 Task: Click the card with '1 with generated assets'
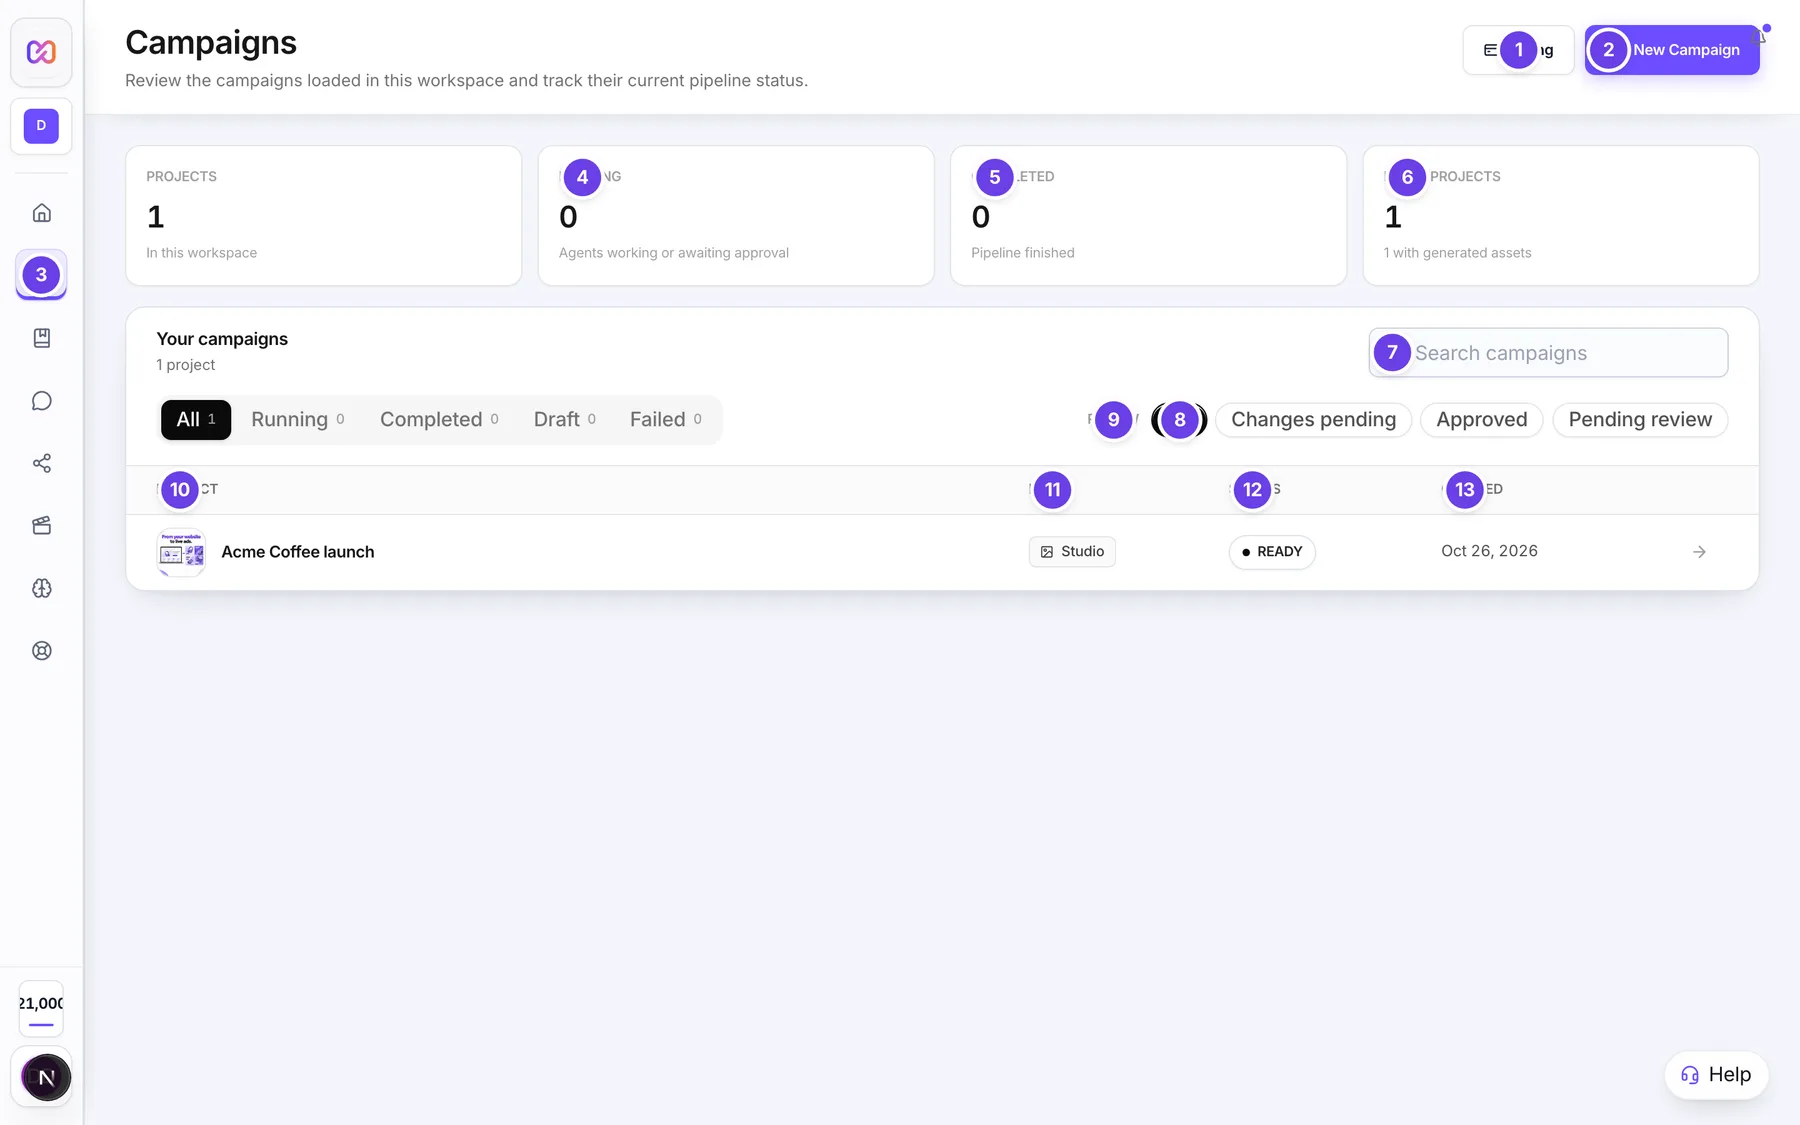tap(1561, 216)
